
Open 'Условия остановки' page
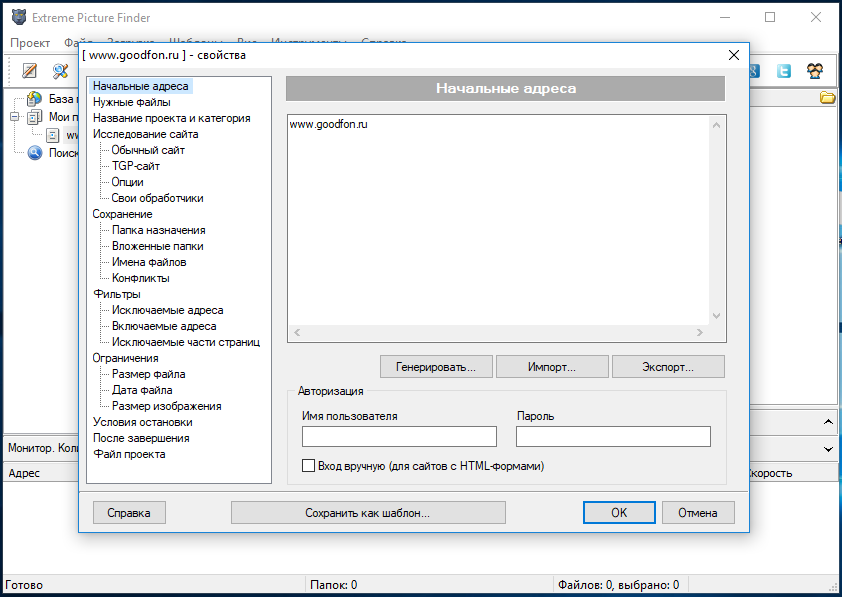(142, 422)
